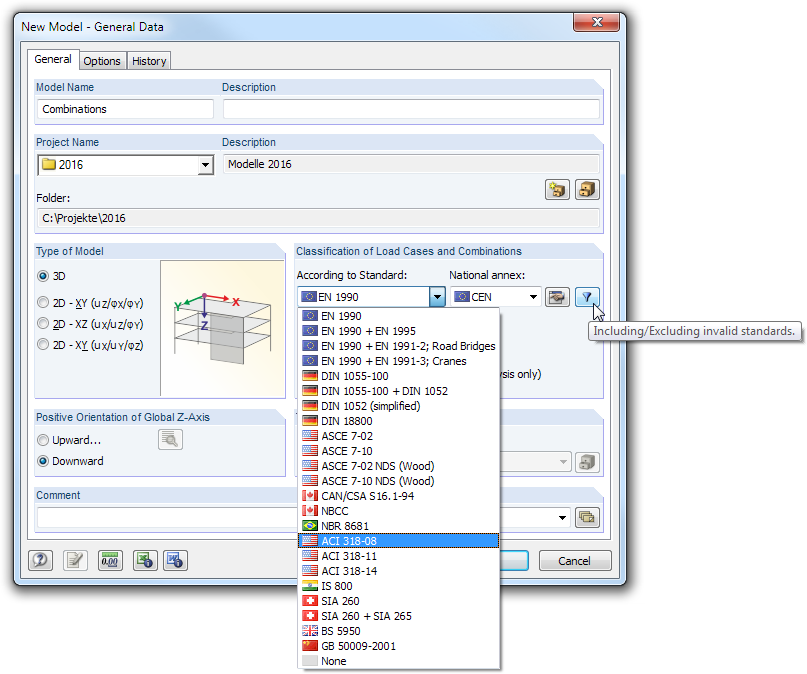Toggle the filter for invalid standards
The width and height of the screenshot is (807, 674).
click(x=587, y=297)
